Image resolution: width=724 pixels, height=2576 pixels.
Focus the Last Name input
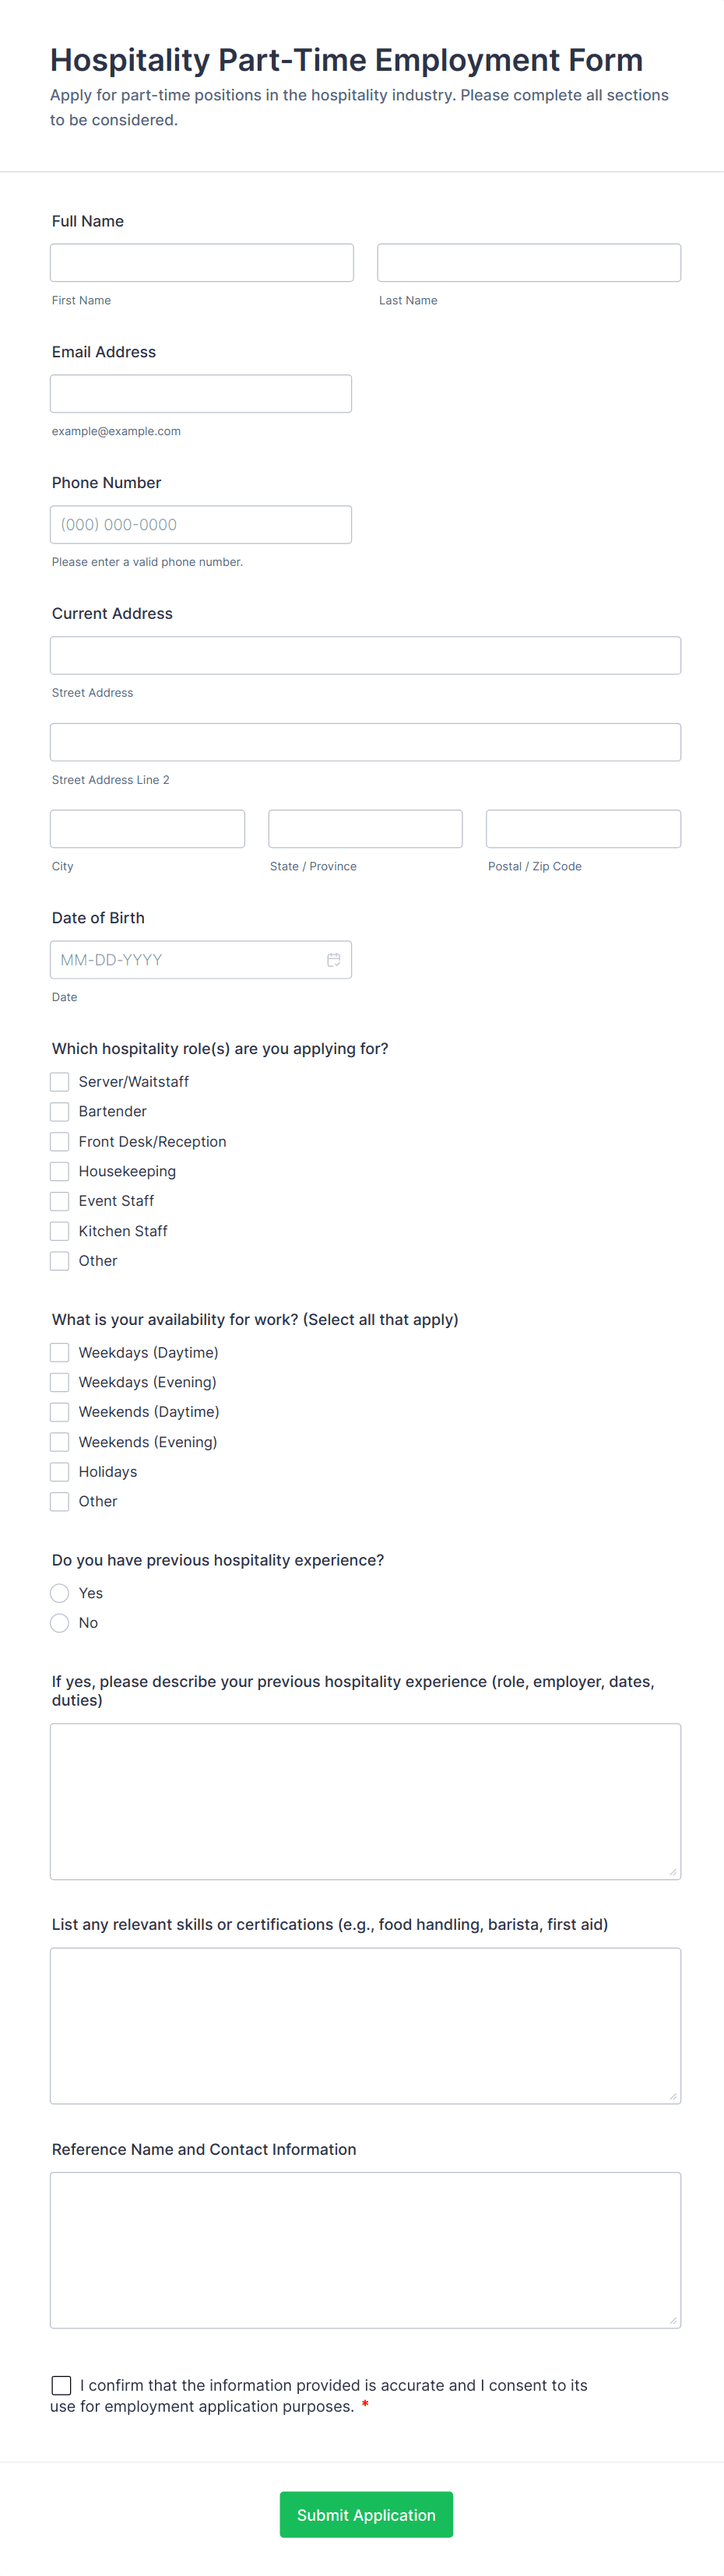[529, 263]
